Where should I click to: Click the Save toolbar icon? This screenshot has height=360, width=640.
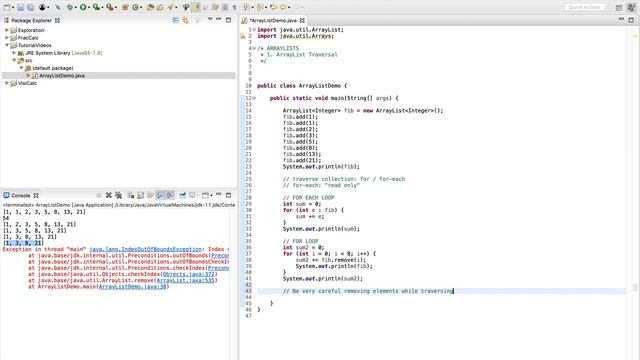(20, 7)
